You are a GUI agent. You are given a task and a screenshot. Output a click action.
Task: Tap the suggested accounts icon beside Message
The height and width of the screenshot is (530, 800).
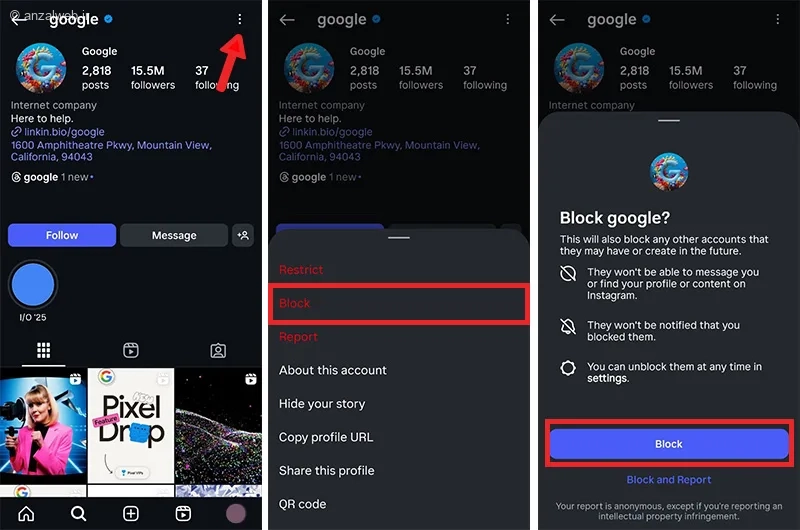click(243, 235)
